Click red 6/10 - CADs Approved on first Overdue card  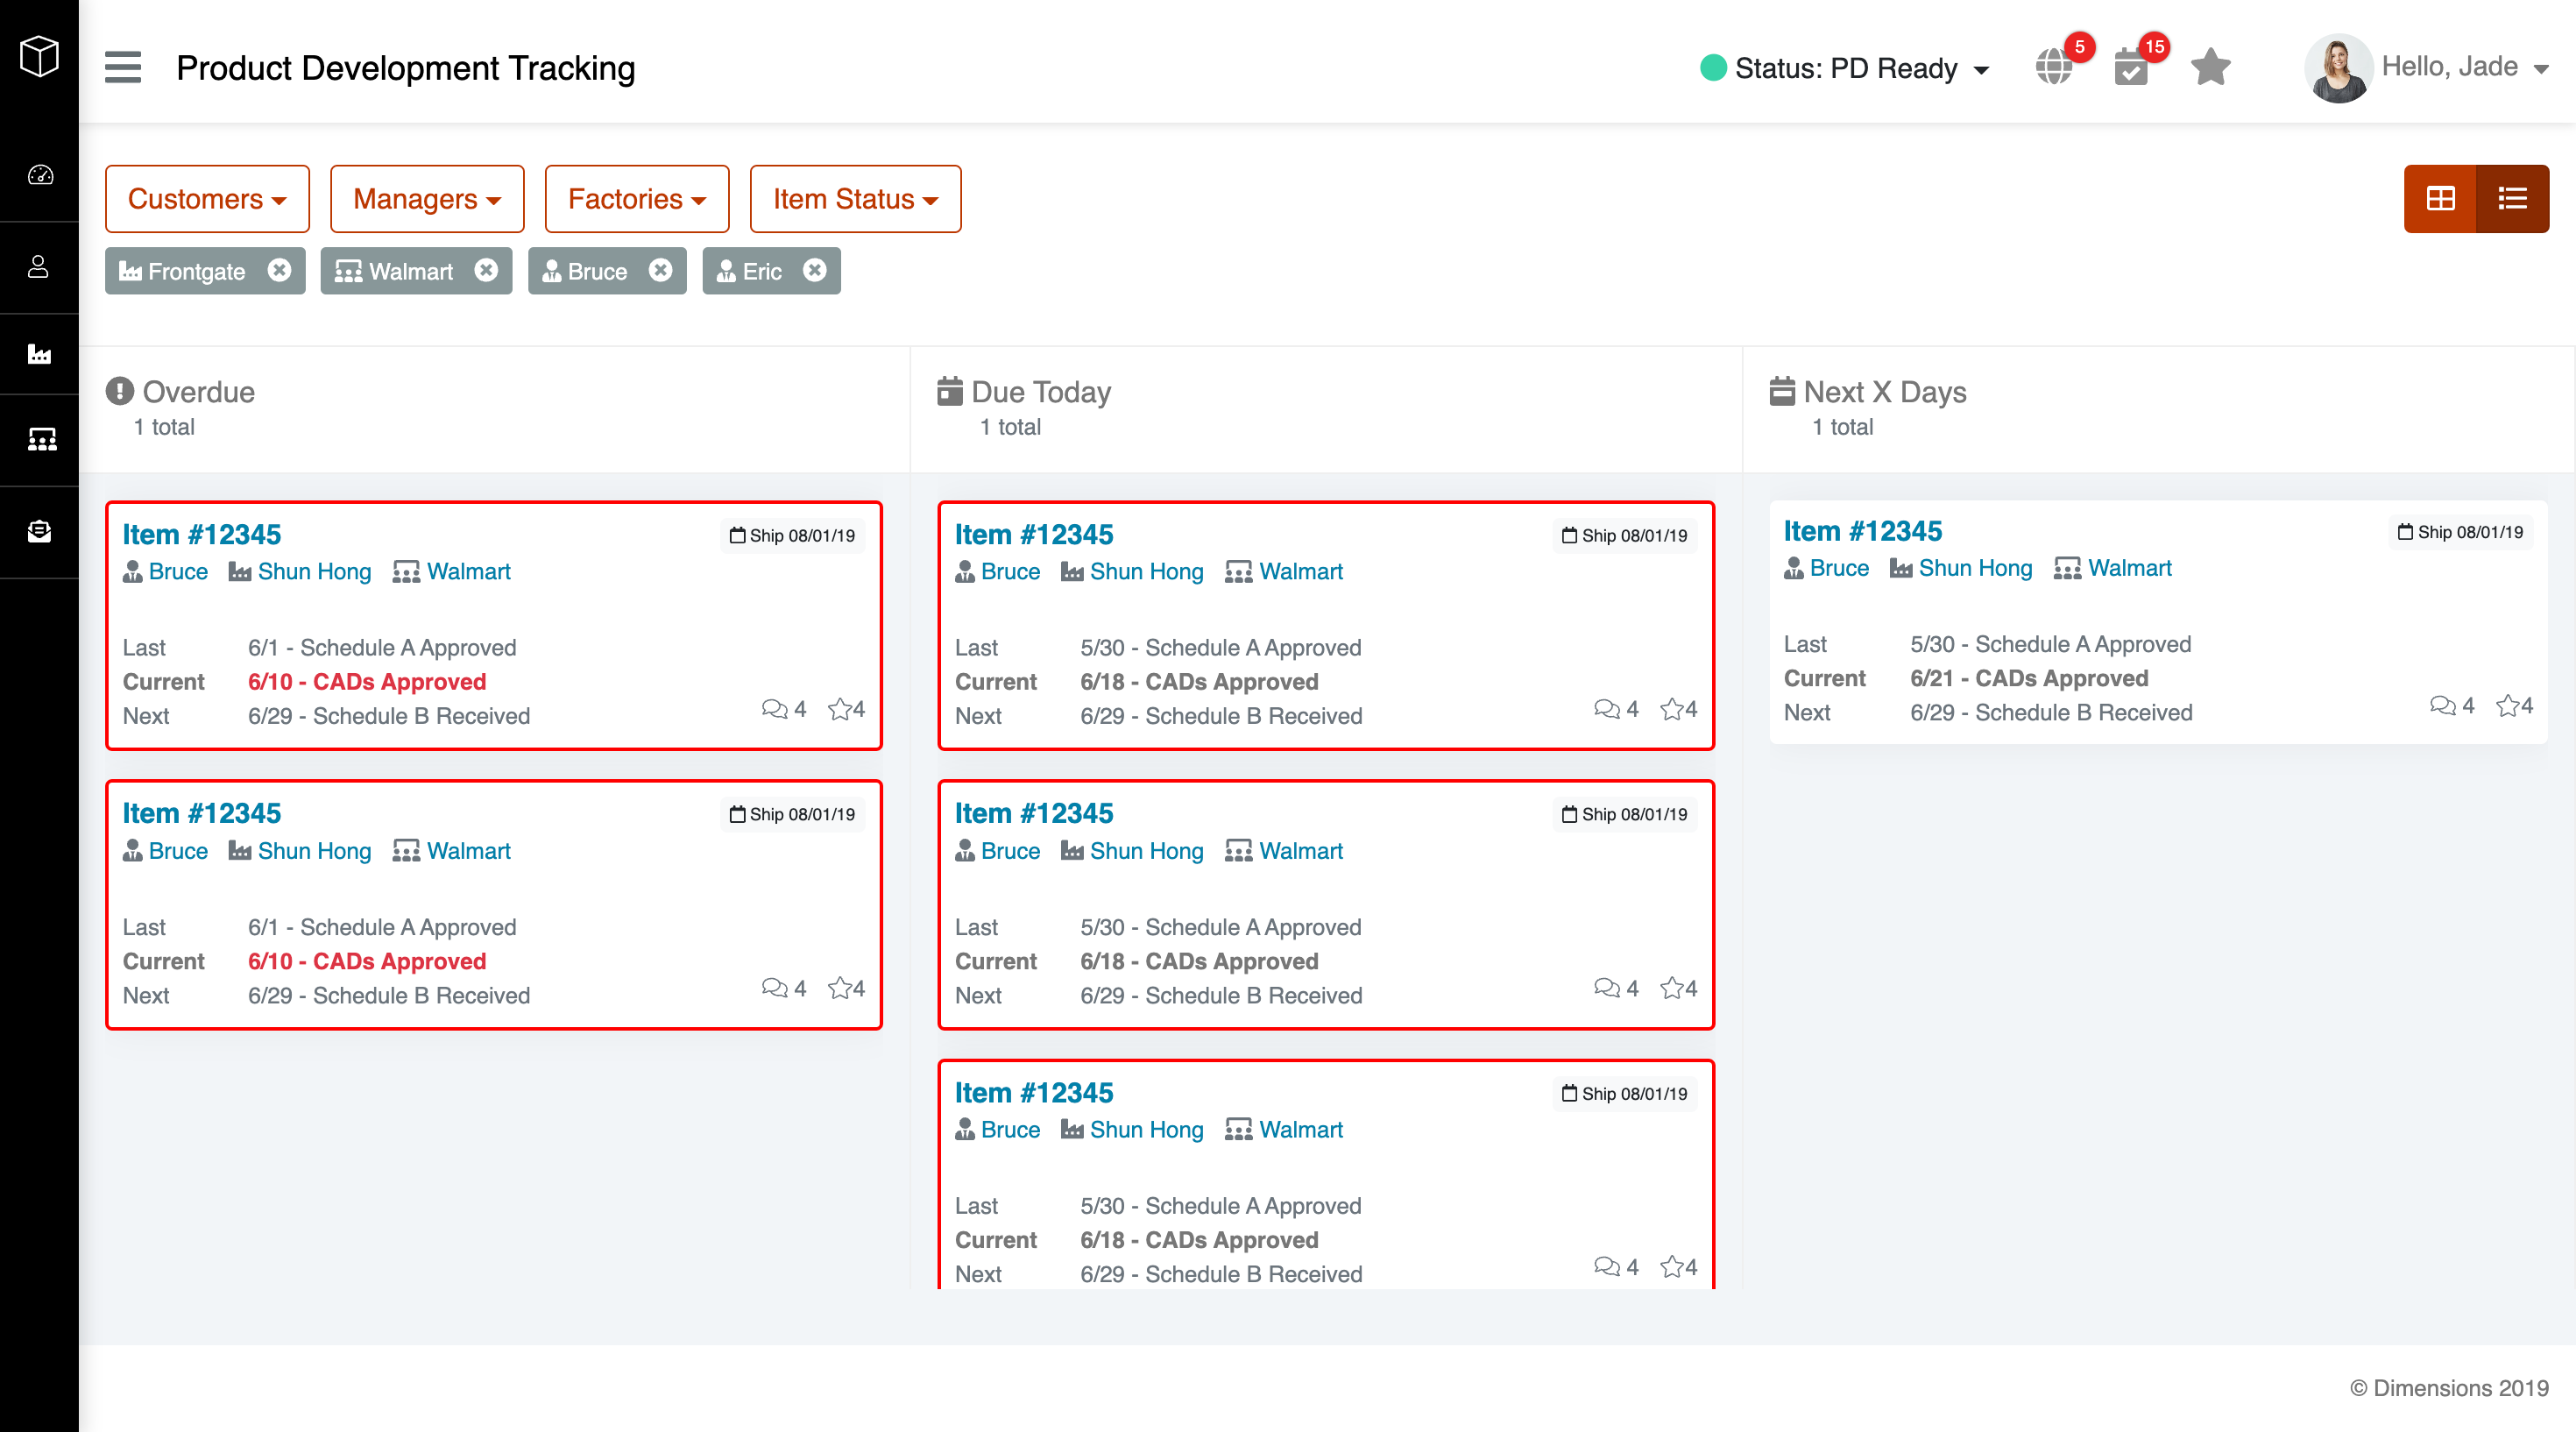(x=367, y=682)
